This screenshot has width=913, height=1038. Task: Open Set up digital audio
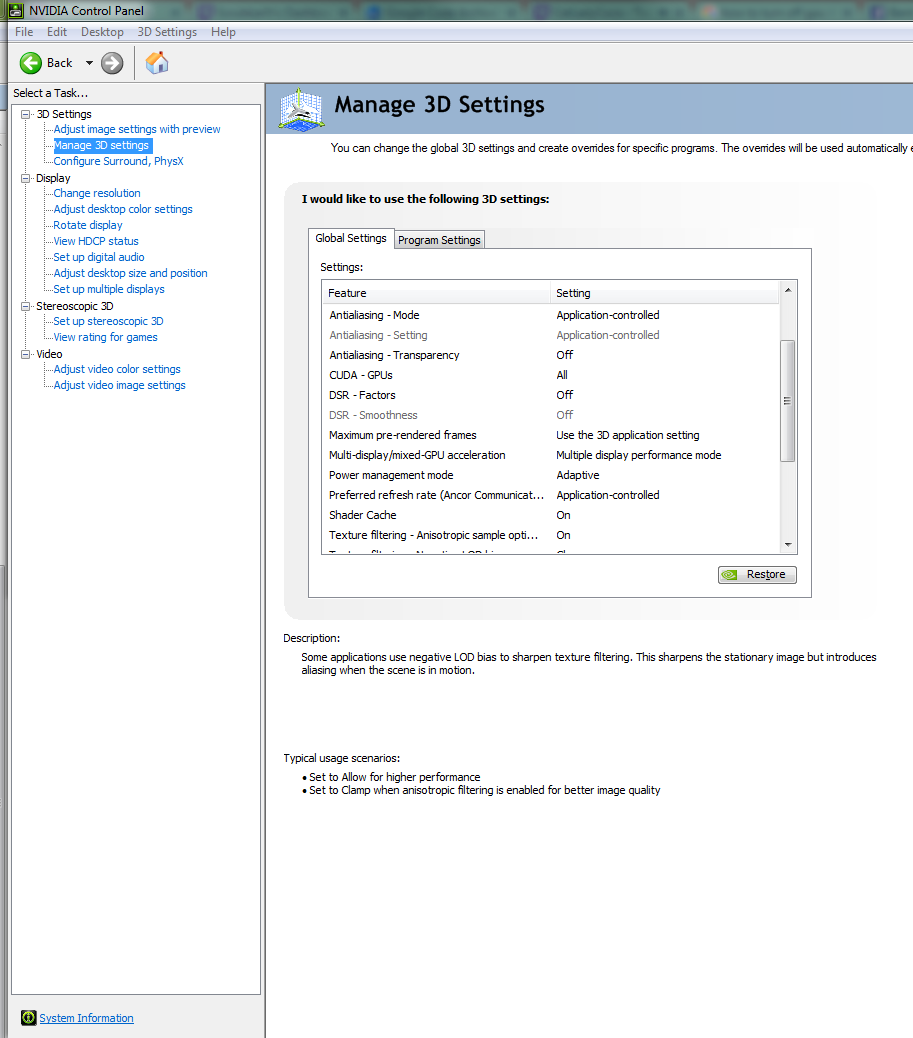[x=99, y=257]
